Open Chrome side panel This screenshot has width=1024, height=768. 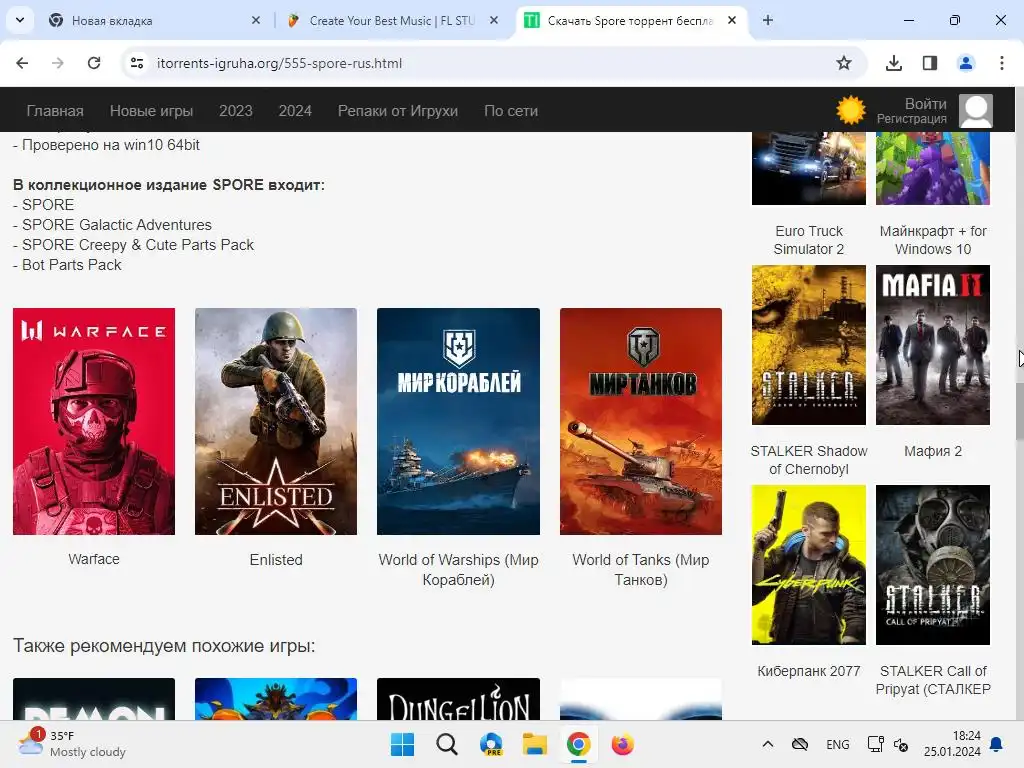pyautogui.click(x=930, y=63)
